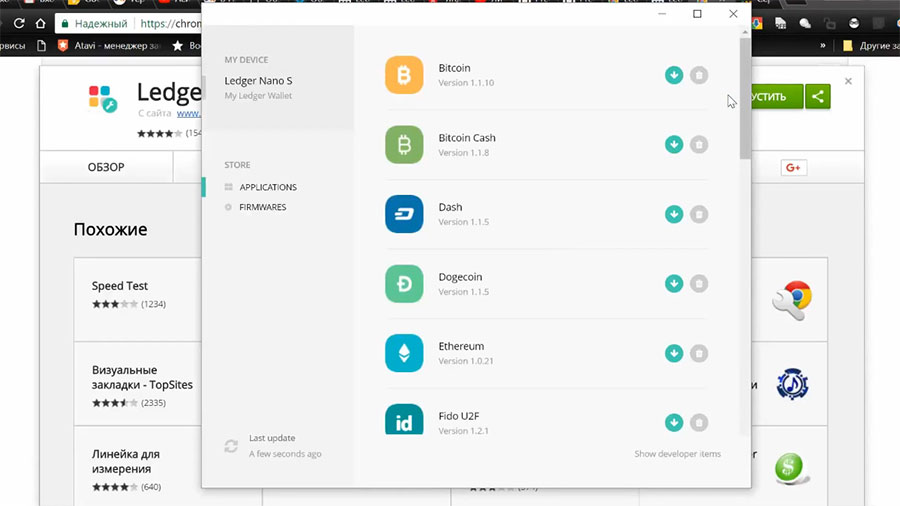Viewport: 900px width, 506px height.
Task: Close the Chrome web store overlay
Action: click(x=848, y=81)
